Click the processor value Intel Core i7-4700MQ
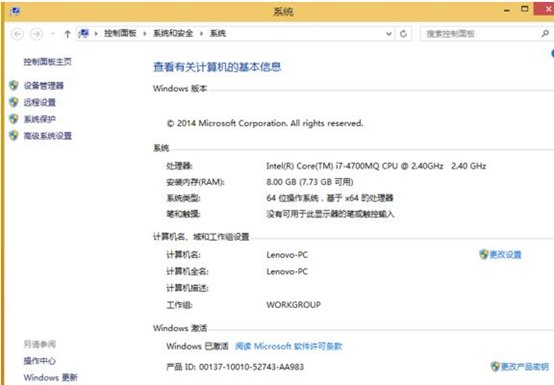The height and width of the screenshot is (385, 554). click(x=376, y=166)
